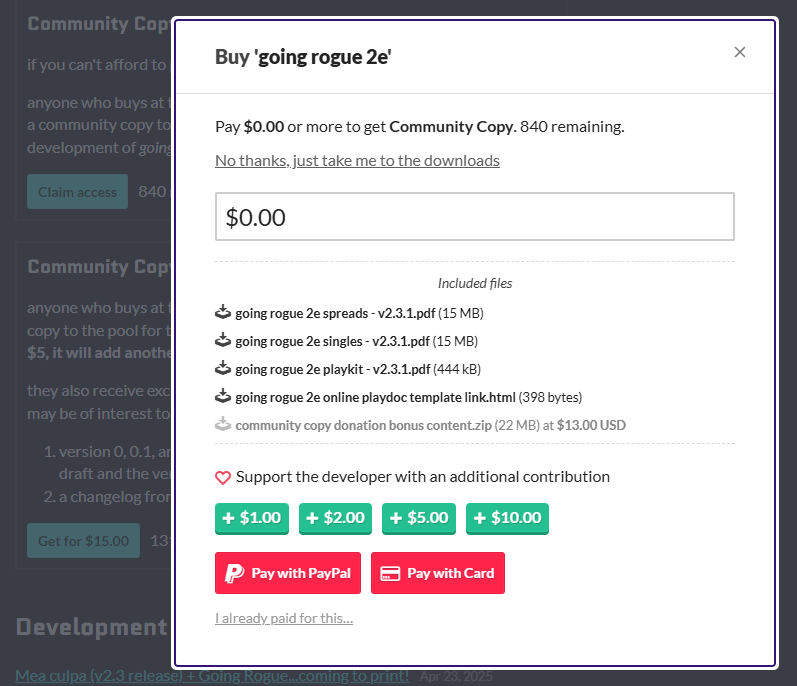Open the Mea culpa v2.3 release devlog link
The image size is (797, 686).
coord(212,675)
